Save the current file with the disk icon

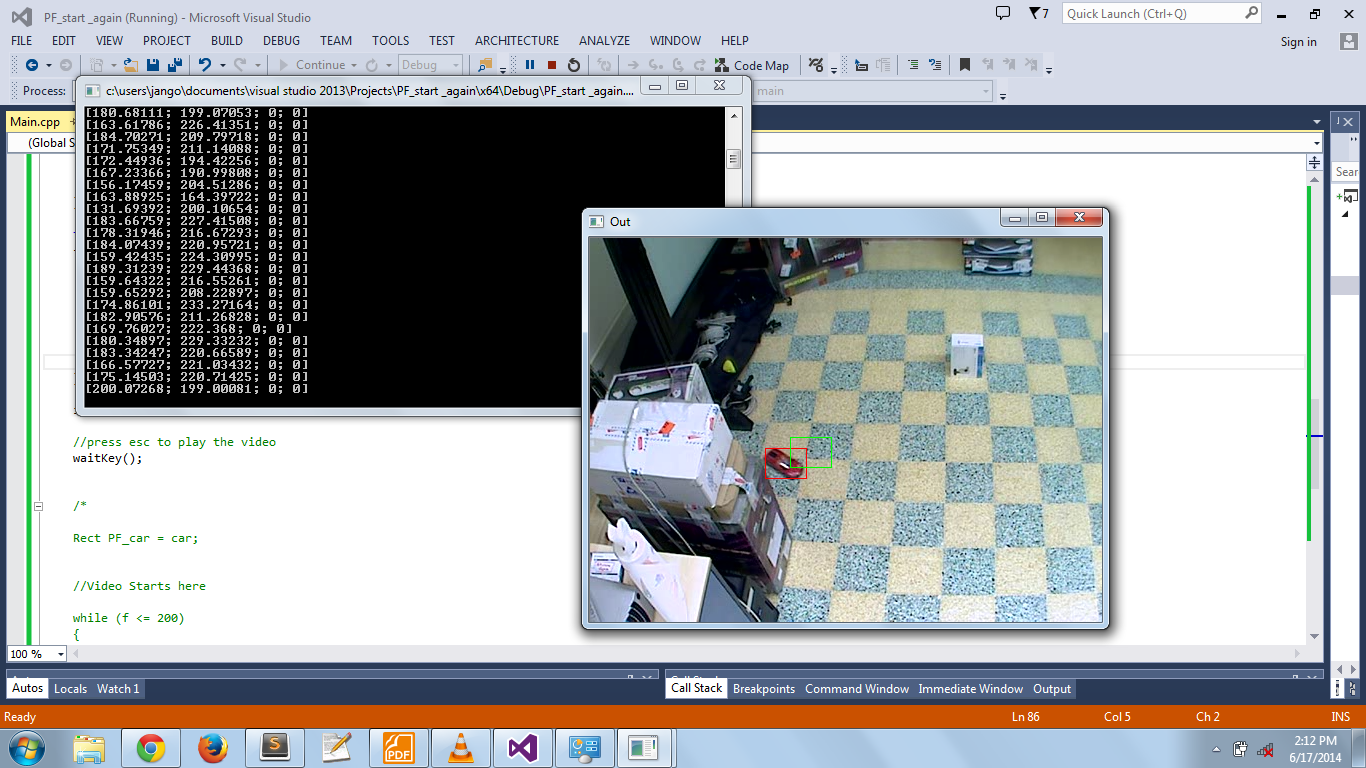coord(153,65)
